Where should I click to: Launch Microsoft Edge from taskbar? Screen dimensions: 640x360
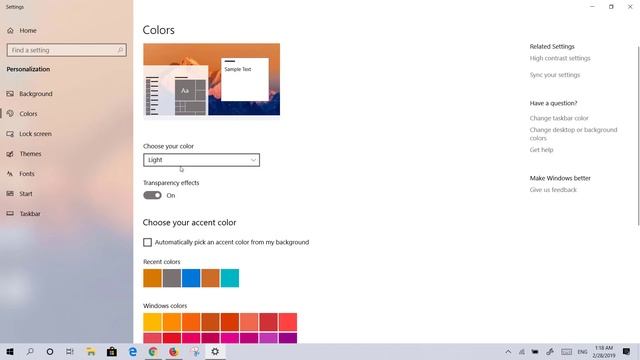[x=133, y=351]
